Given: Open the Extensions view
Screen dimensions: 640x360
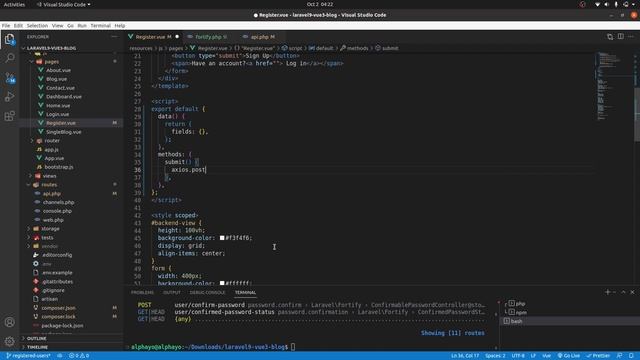Looking at the screenshot, I should (x=9, y=116).
